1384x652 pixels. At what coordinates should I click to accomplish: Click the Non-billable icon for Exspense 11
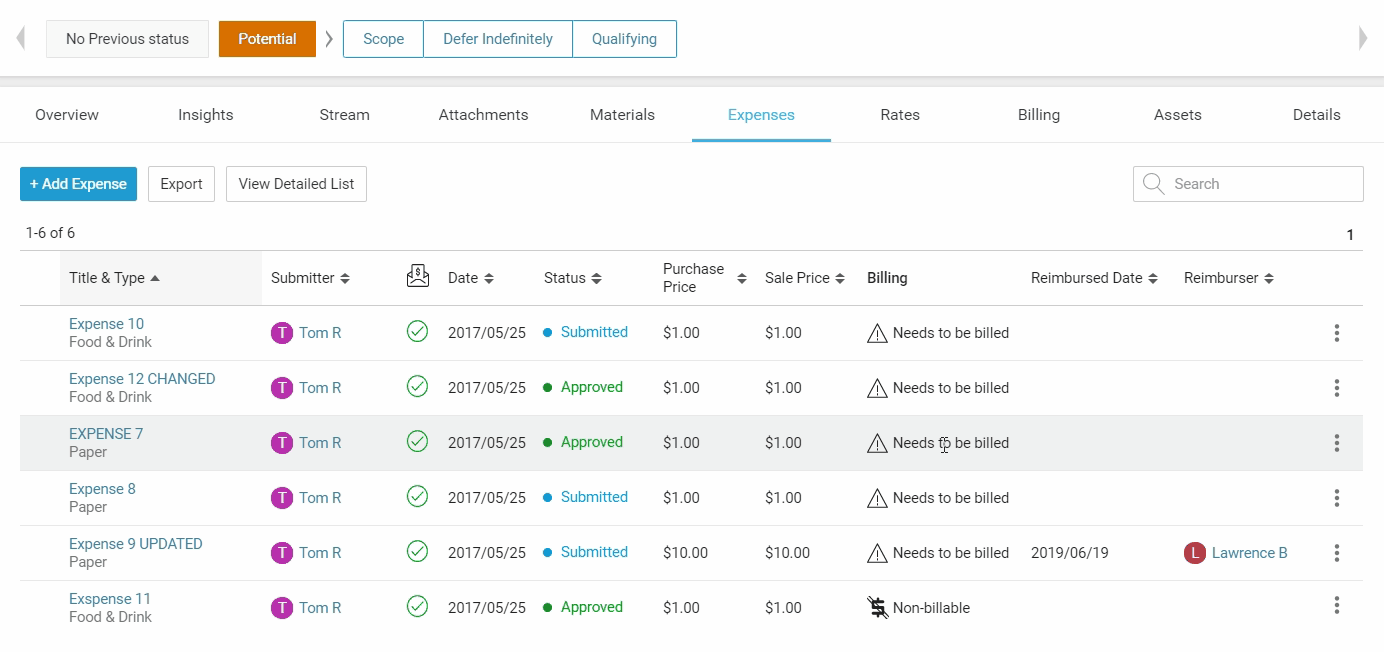877,607
